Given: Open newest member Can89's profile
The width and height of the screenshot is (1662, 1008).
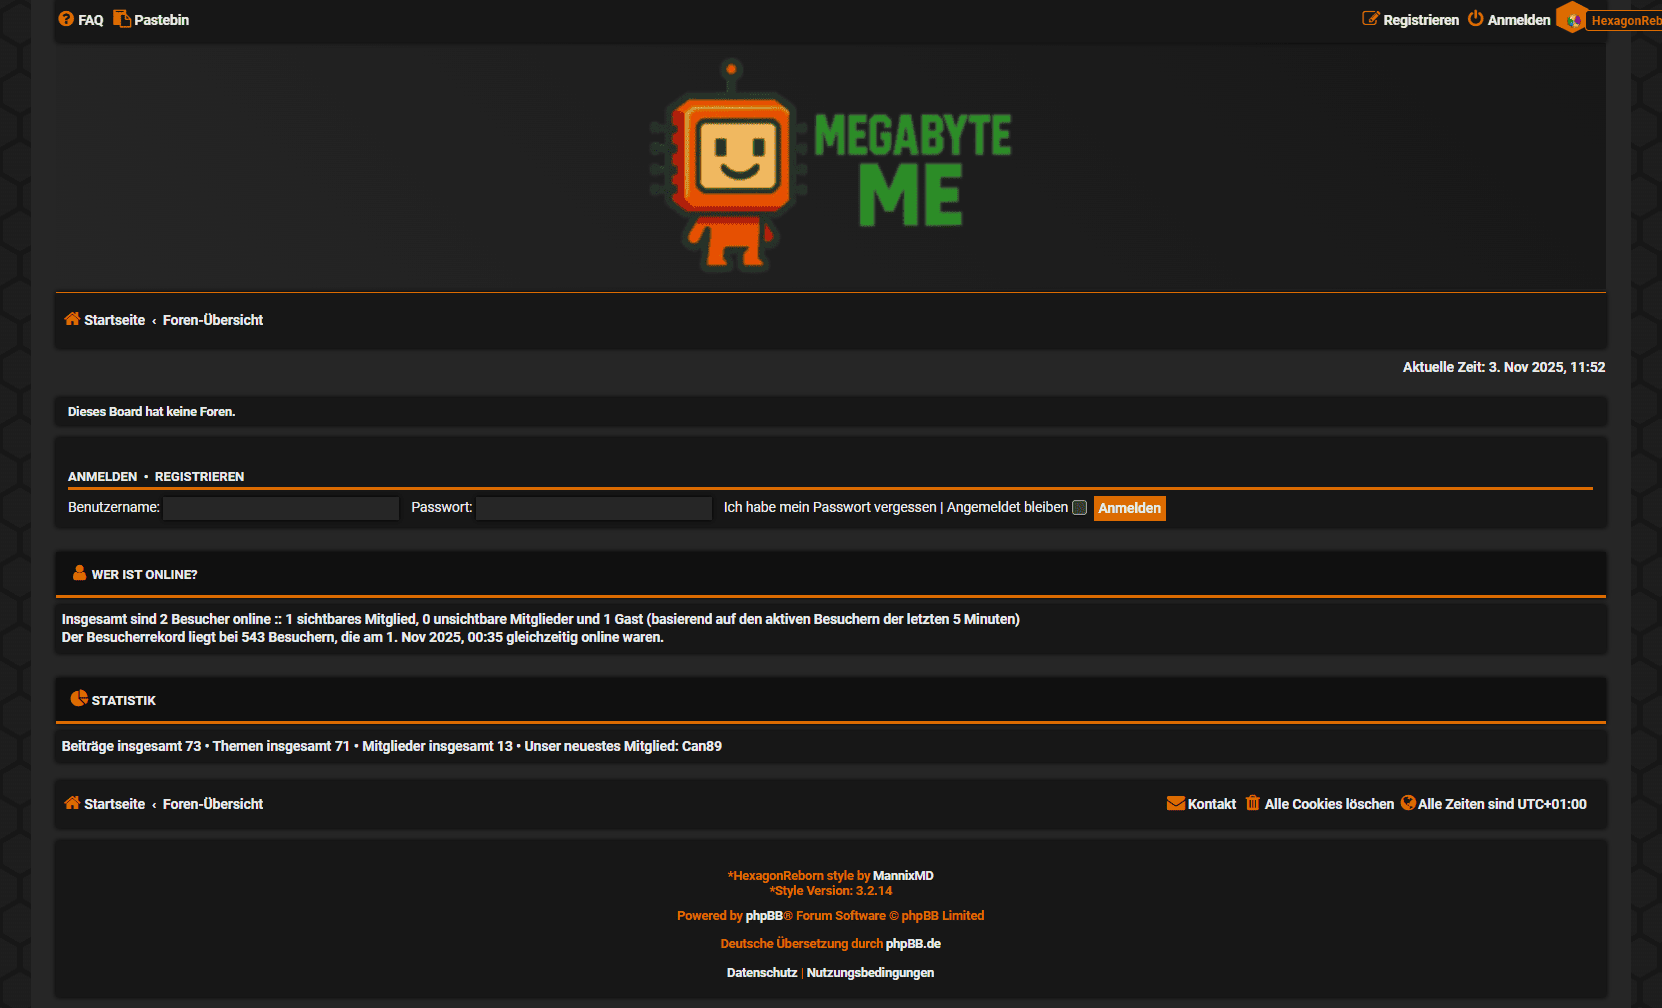Looking at the screenshot, I should tap(701, 746).
